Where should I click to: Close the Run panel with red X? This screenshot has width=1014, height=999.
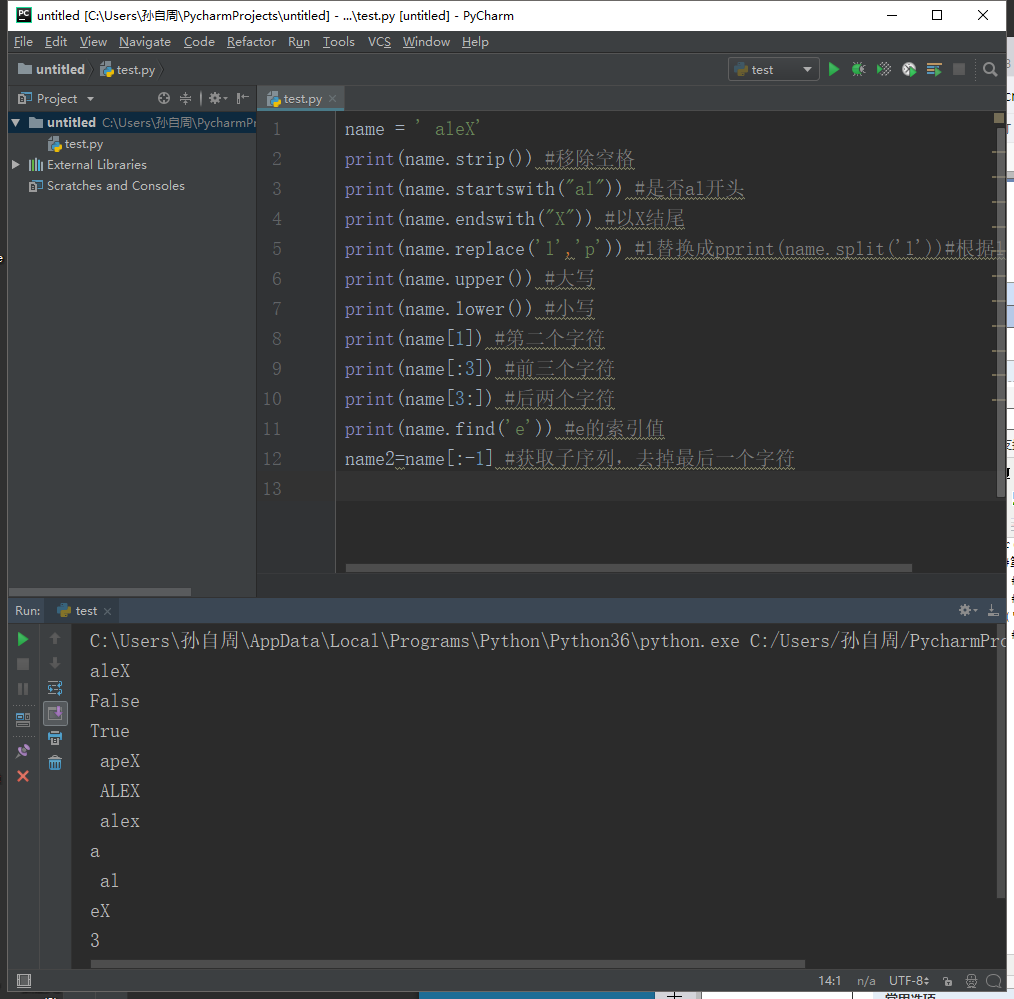click(x=23, y=776)
